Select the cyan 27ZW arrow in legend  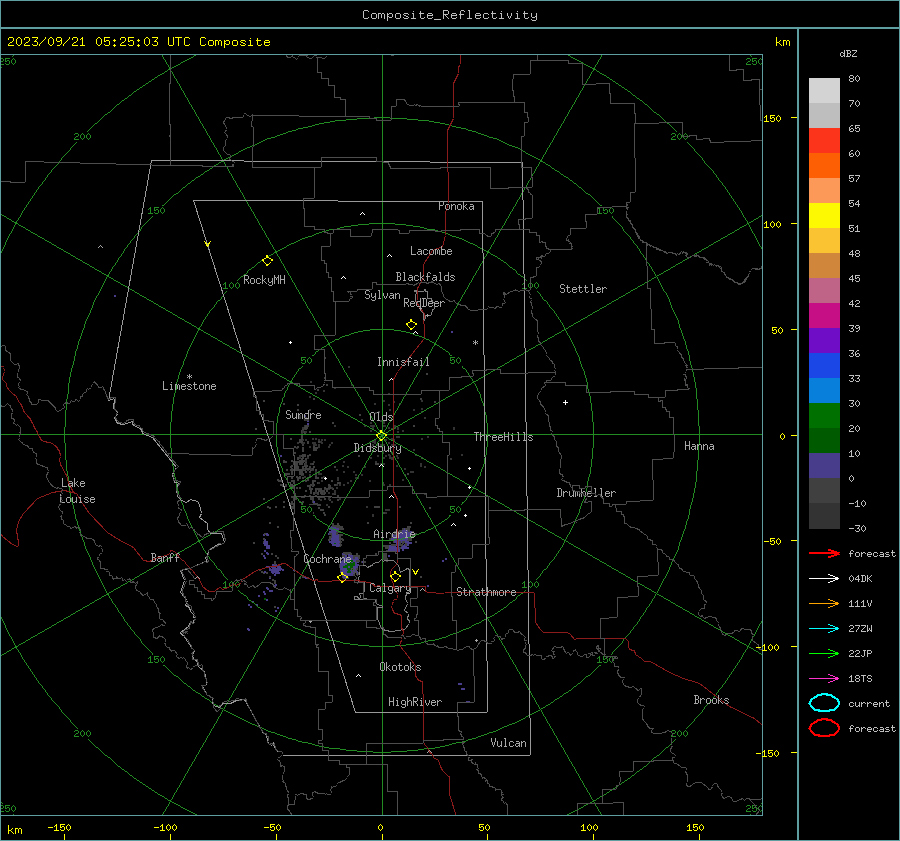[x=824, y=628]
